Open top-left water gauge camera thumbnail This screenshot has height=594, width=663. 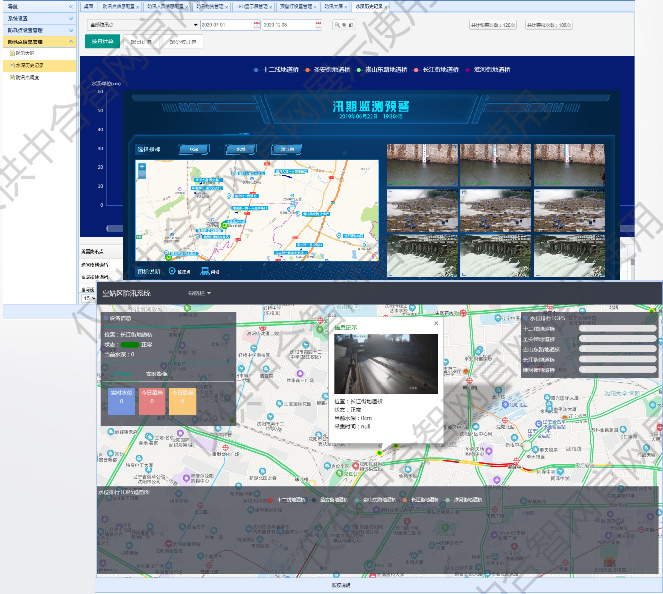422,165
